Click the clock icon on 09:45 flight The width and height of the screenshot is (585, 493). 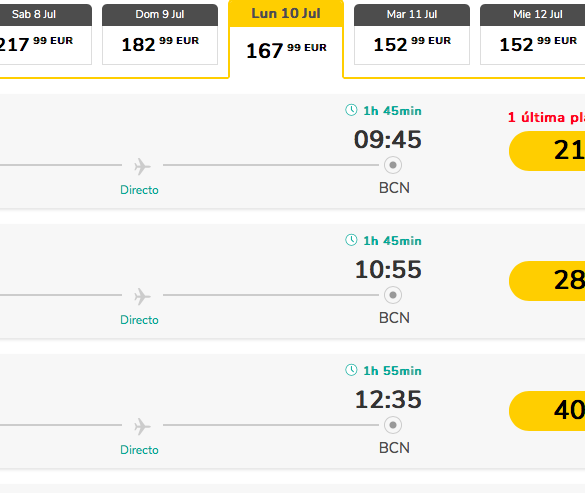click(x=351, y=110)
